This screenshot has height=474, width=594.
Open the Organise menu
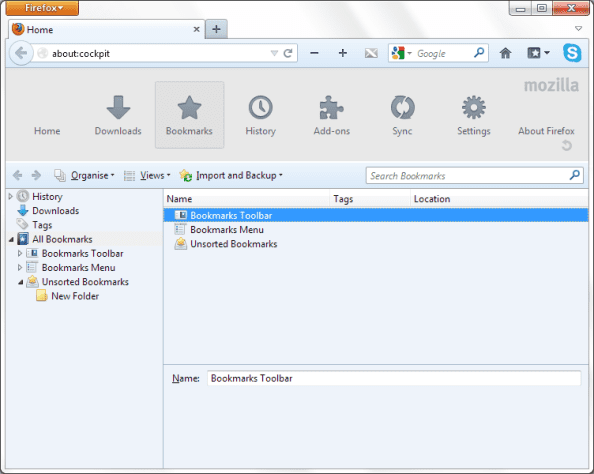tap(84, 175)
